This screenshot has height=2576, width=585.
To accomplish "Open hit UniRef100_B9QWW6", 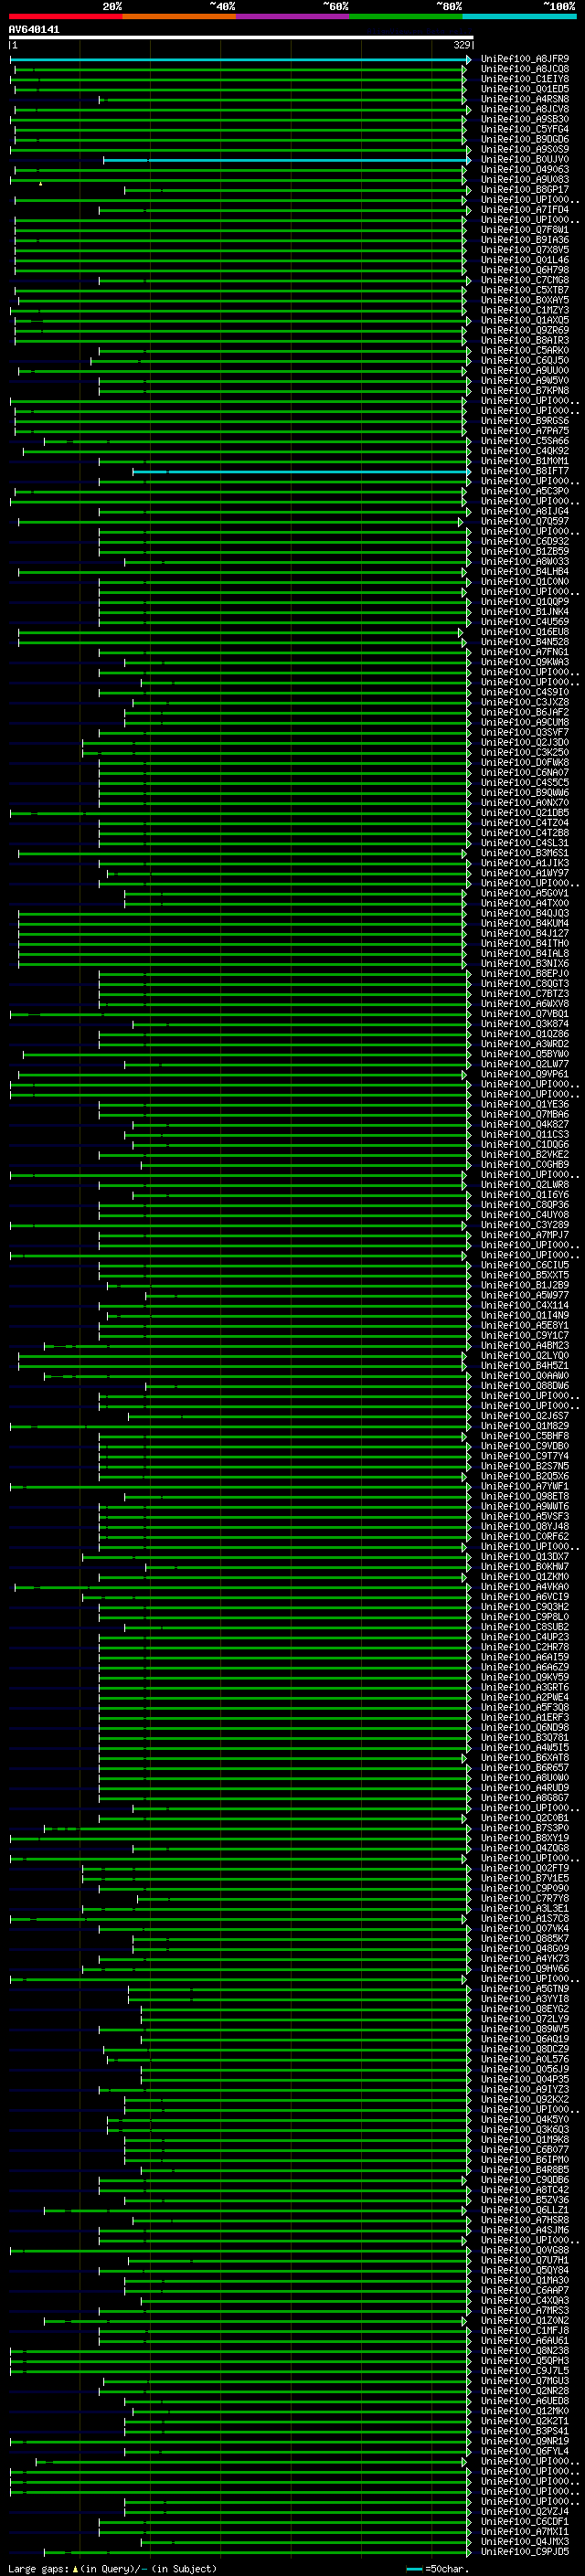I will pos(525,793).
